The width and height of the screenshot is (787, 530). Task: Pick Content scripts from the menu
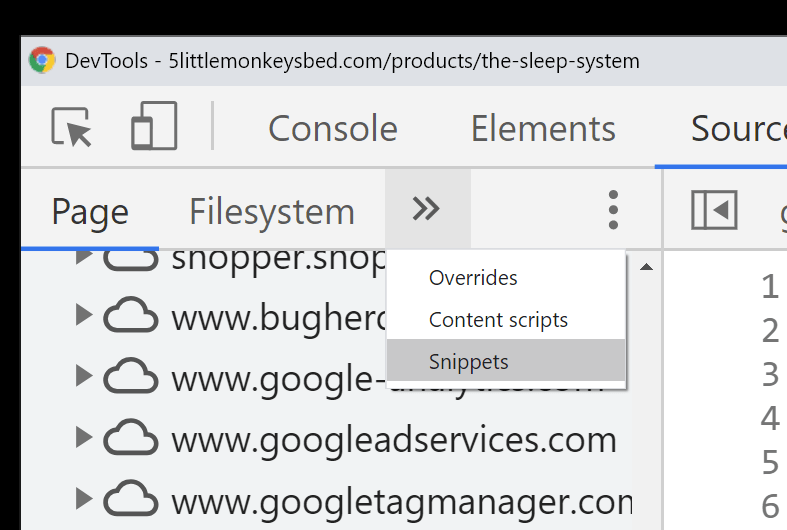click(x=498, y=320)
